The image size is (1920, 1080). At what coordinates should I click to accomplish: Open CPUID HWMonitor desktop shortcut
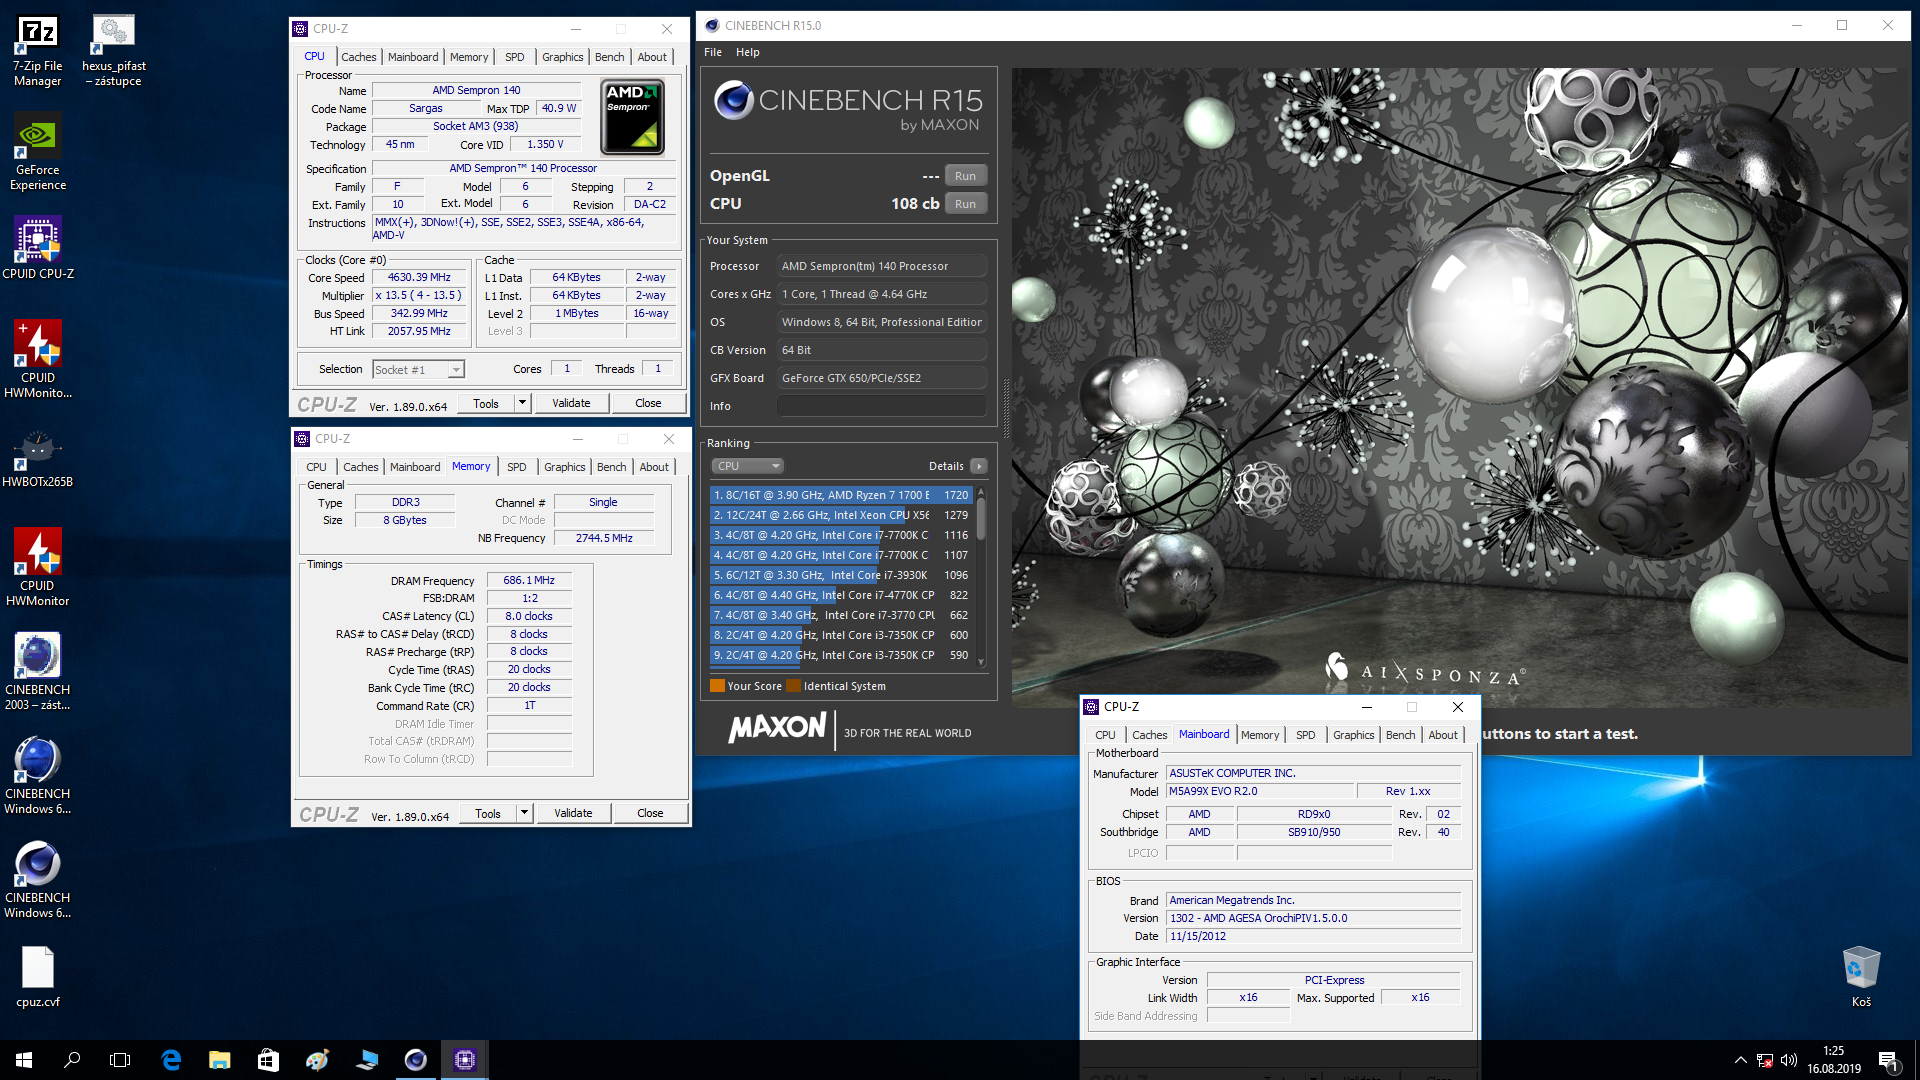tap(38, 568)
